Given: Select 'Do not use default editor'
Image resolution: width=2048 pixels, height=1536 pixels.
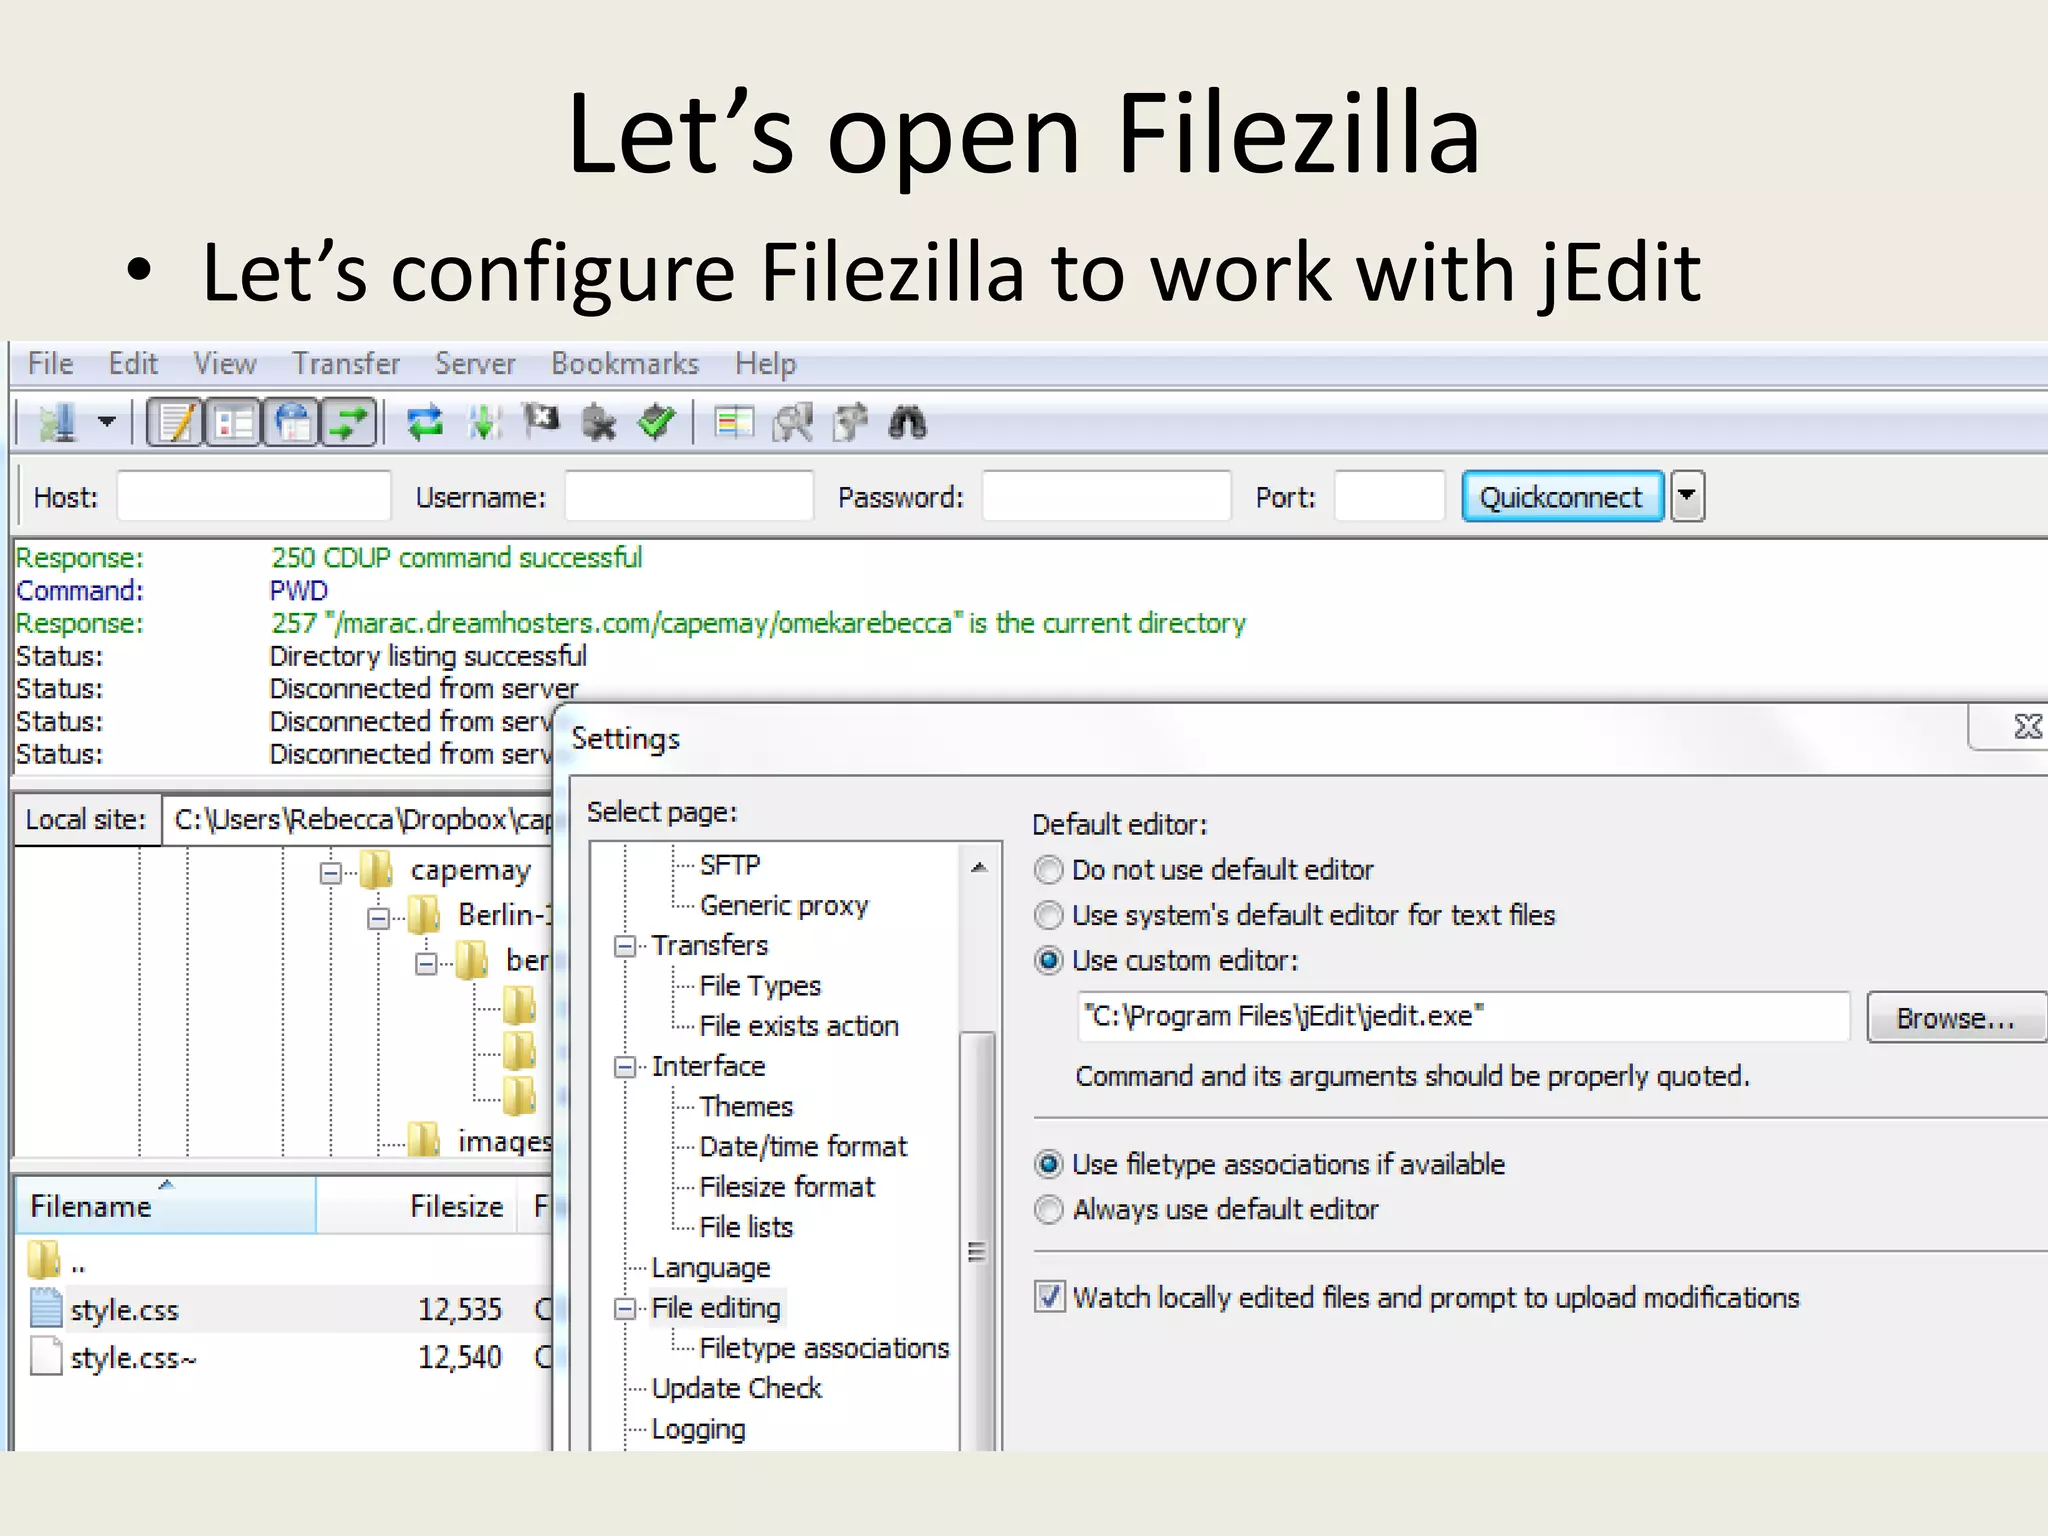Looking at the screenshot, I should tap(1048, 870).
